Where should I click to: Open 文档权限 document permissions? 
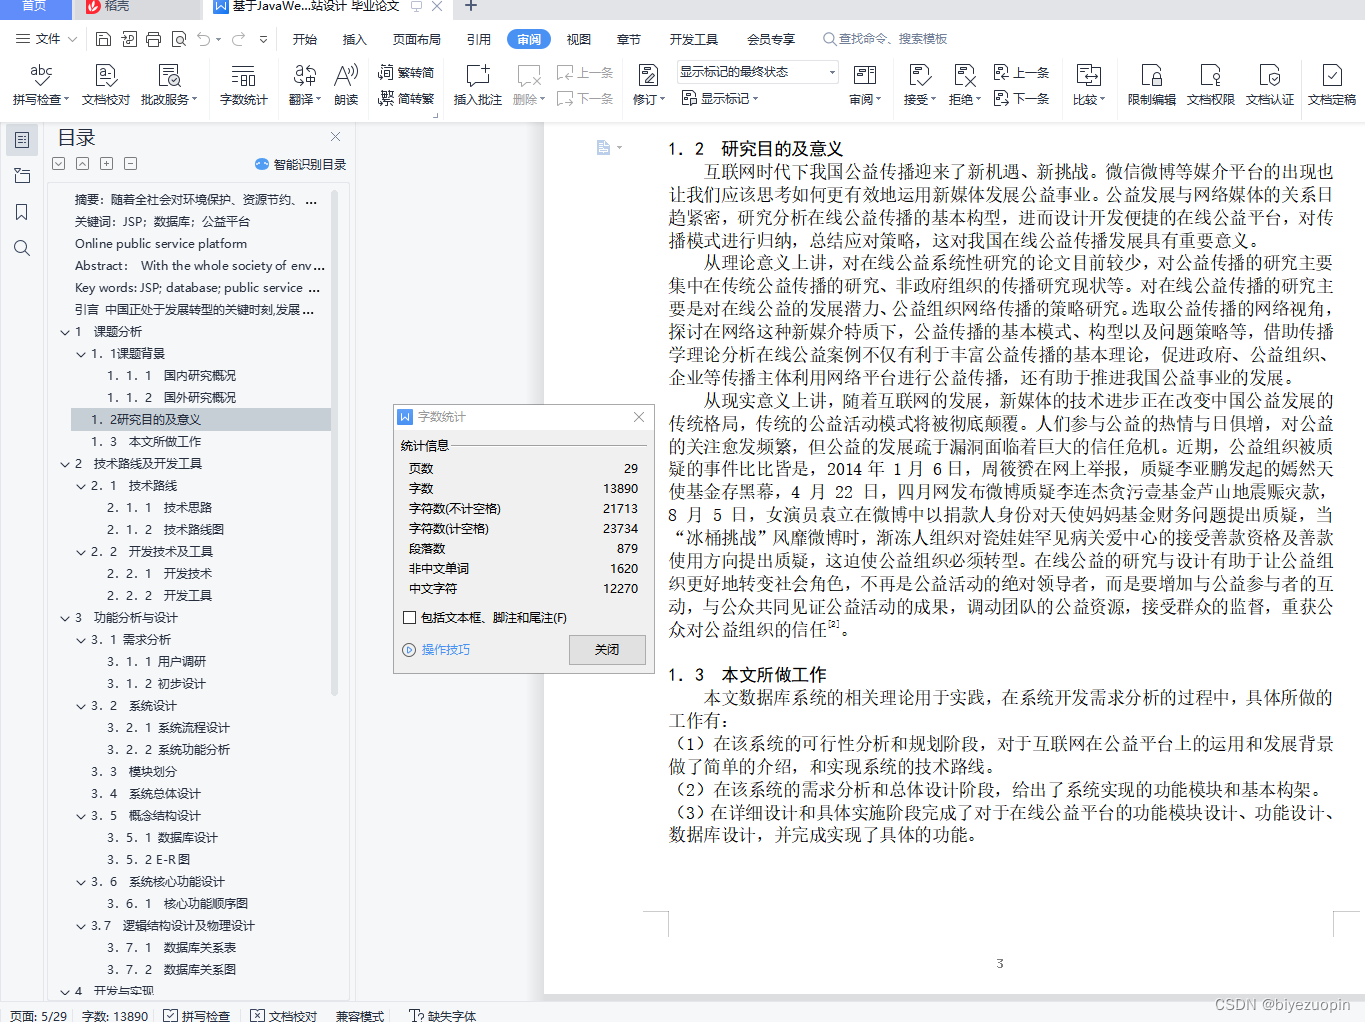(x=1210, y=85)
